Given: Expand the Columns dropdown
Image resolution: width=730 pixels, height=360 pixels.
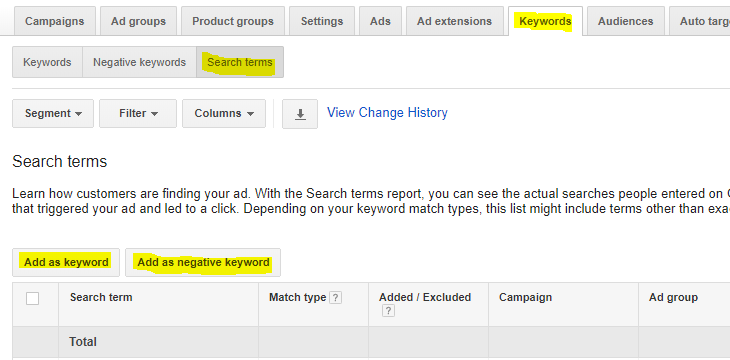Looking at the screenshot, I should tap(224, 113).
